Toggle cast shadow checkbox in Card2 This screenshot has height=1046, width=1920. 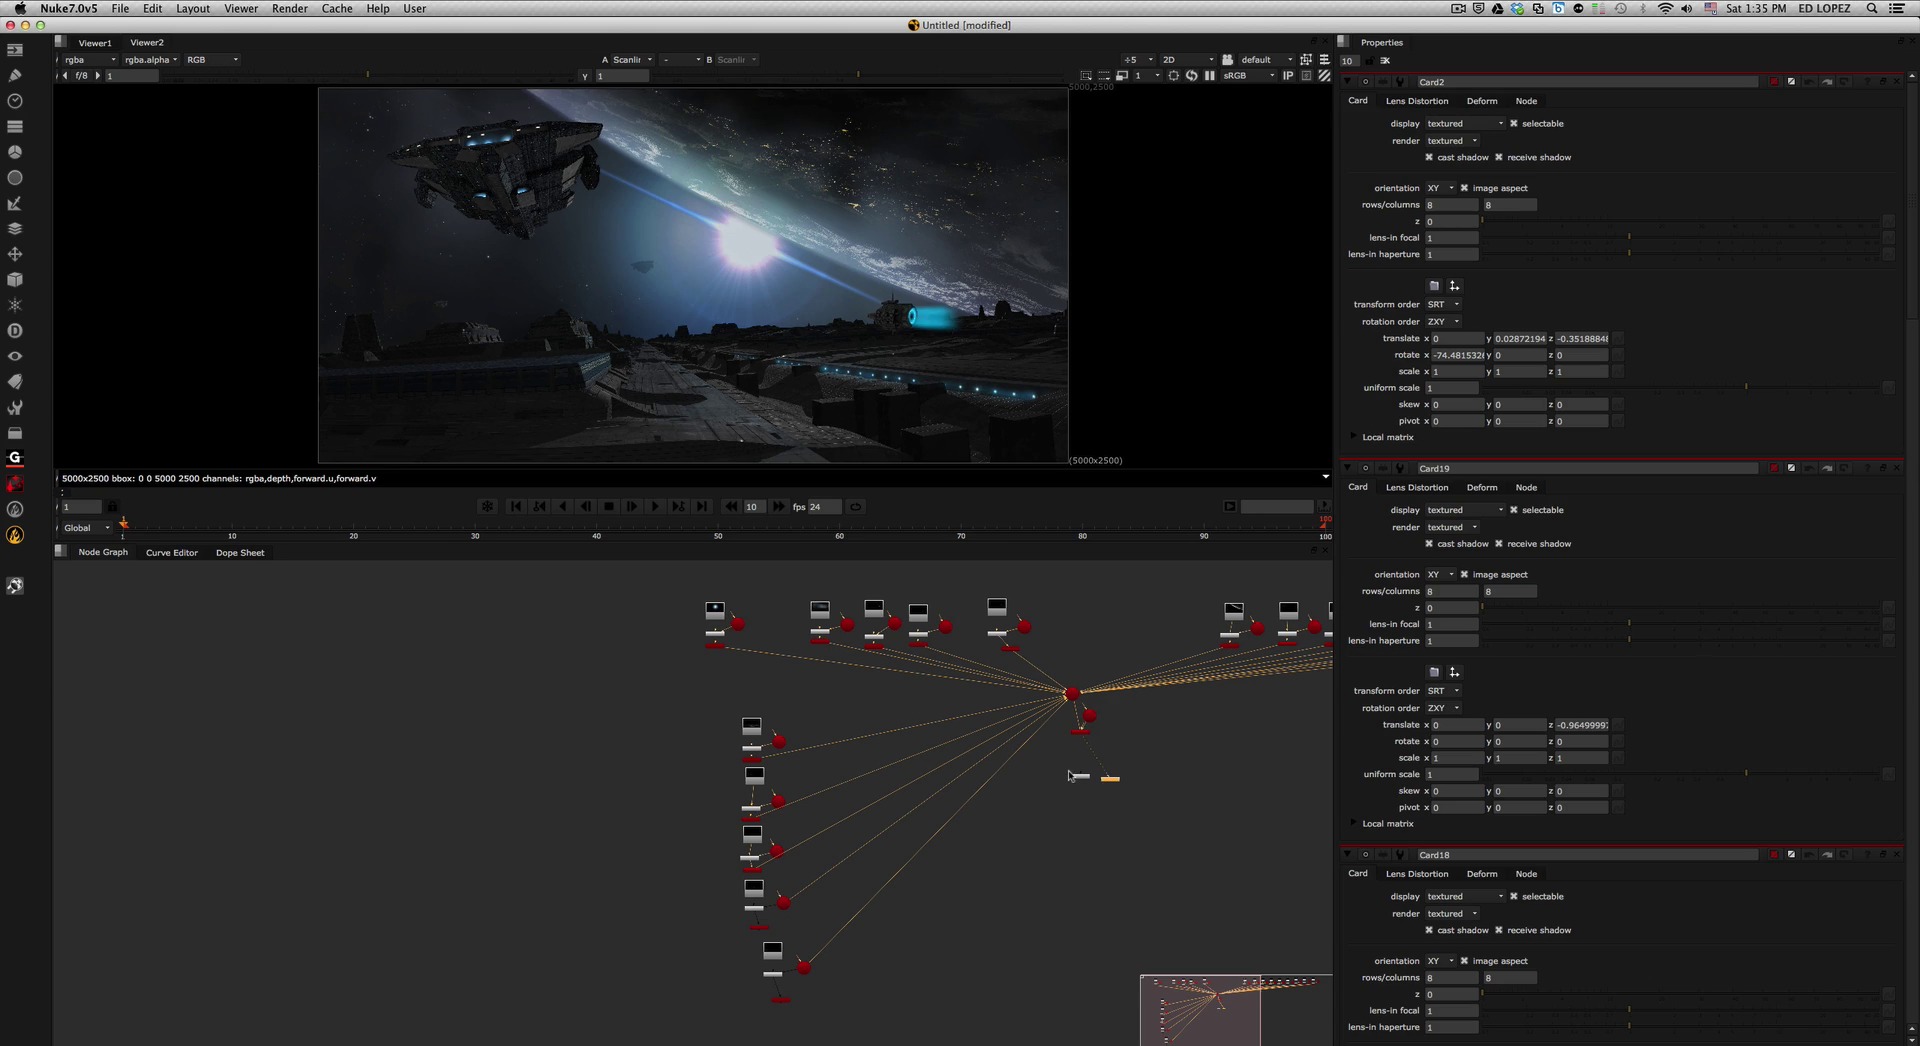[x=1429, y=157]
